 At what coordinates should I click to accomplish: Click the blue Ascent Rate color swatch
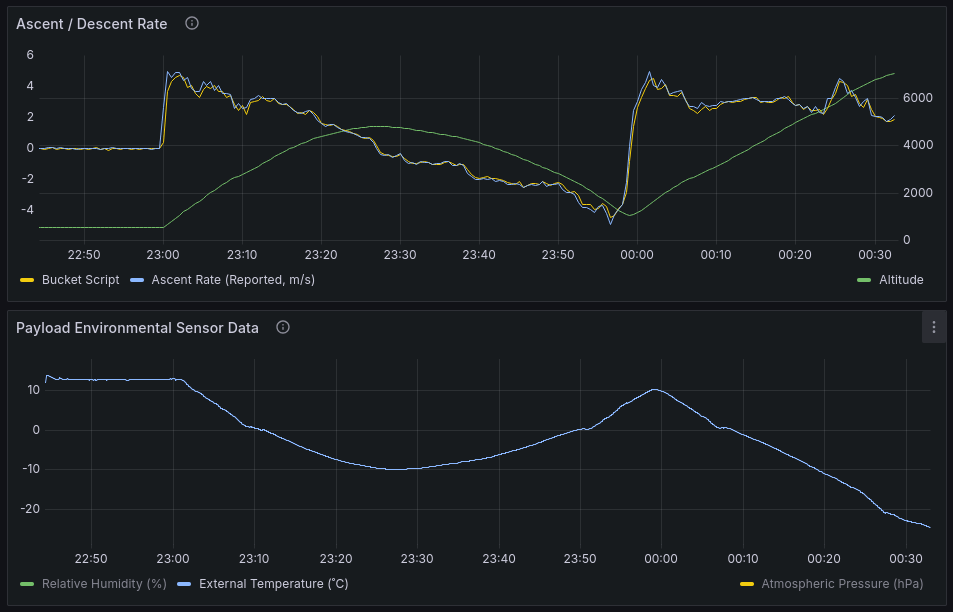click(x=137, y=280)
